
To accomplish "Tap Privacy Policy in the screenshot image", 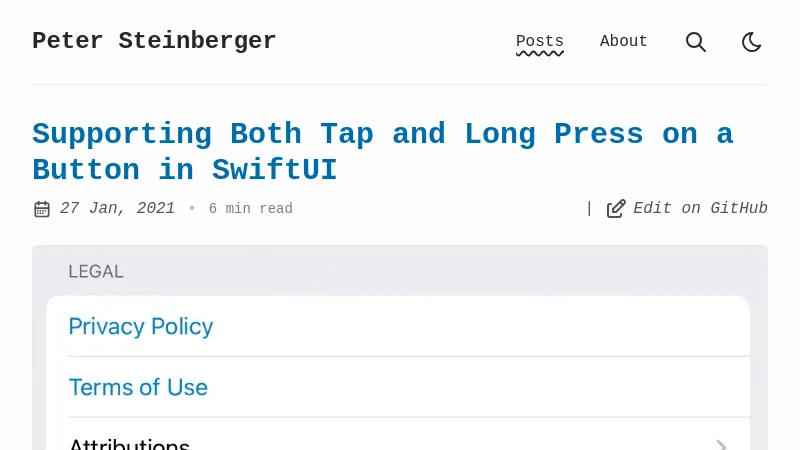I will click(x=141, y=326).
